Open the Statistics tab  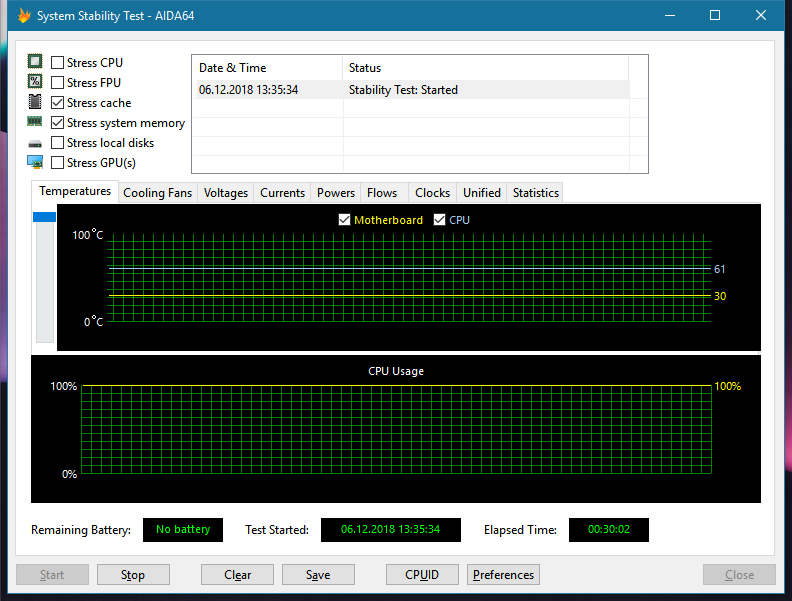tap(535, 193)
